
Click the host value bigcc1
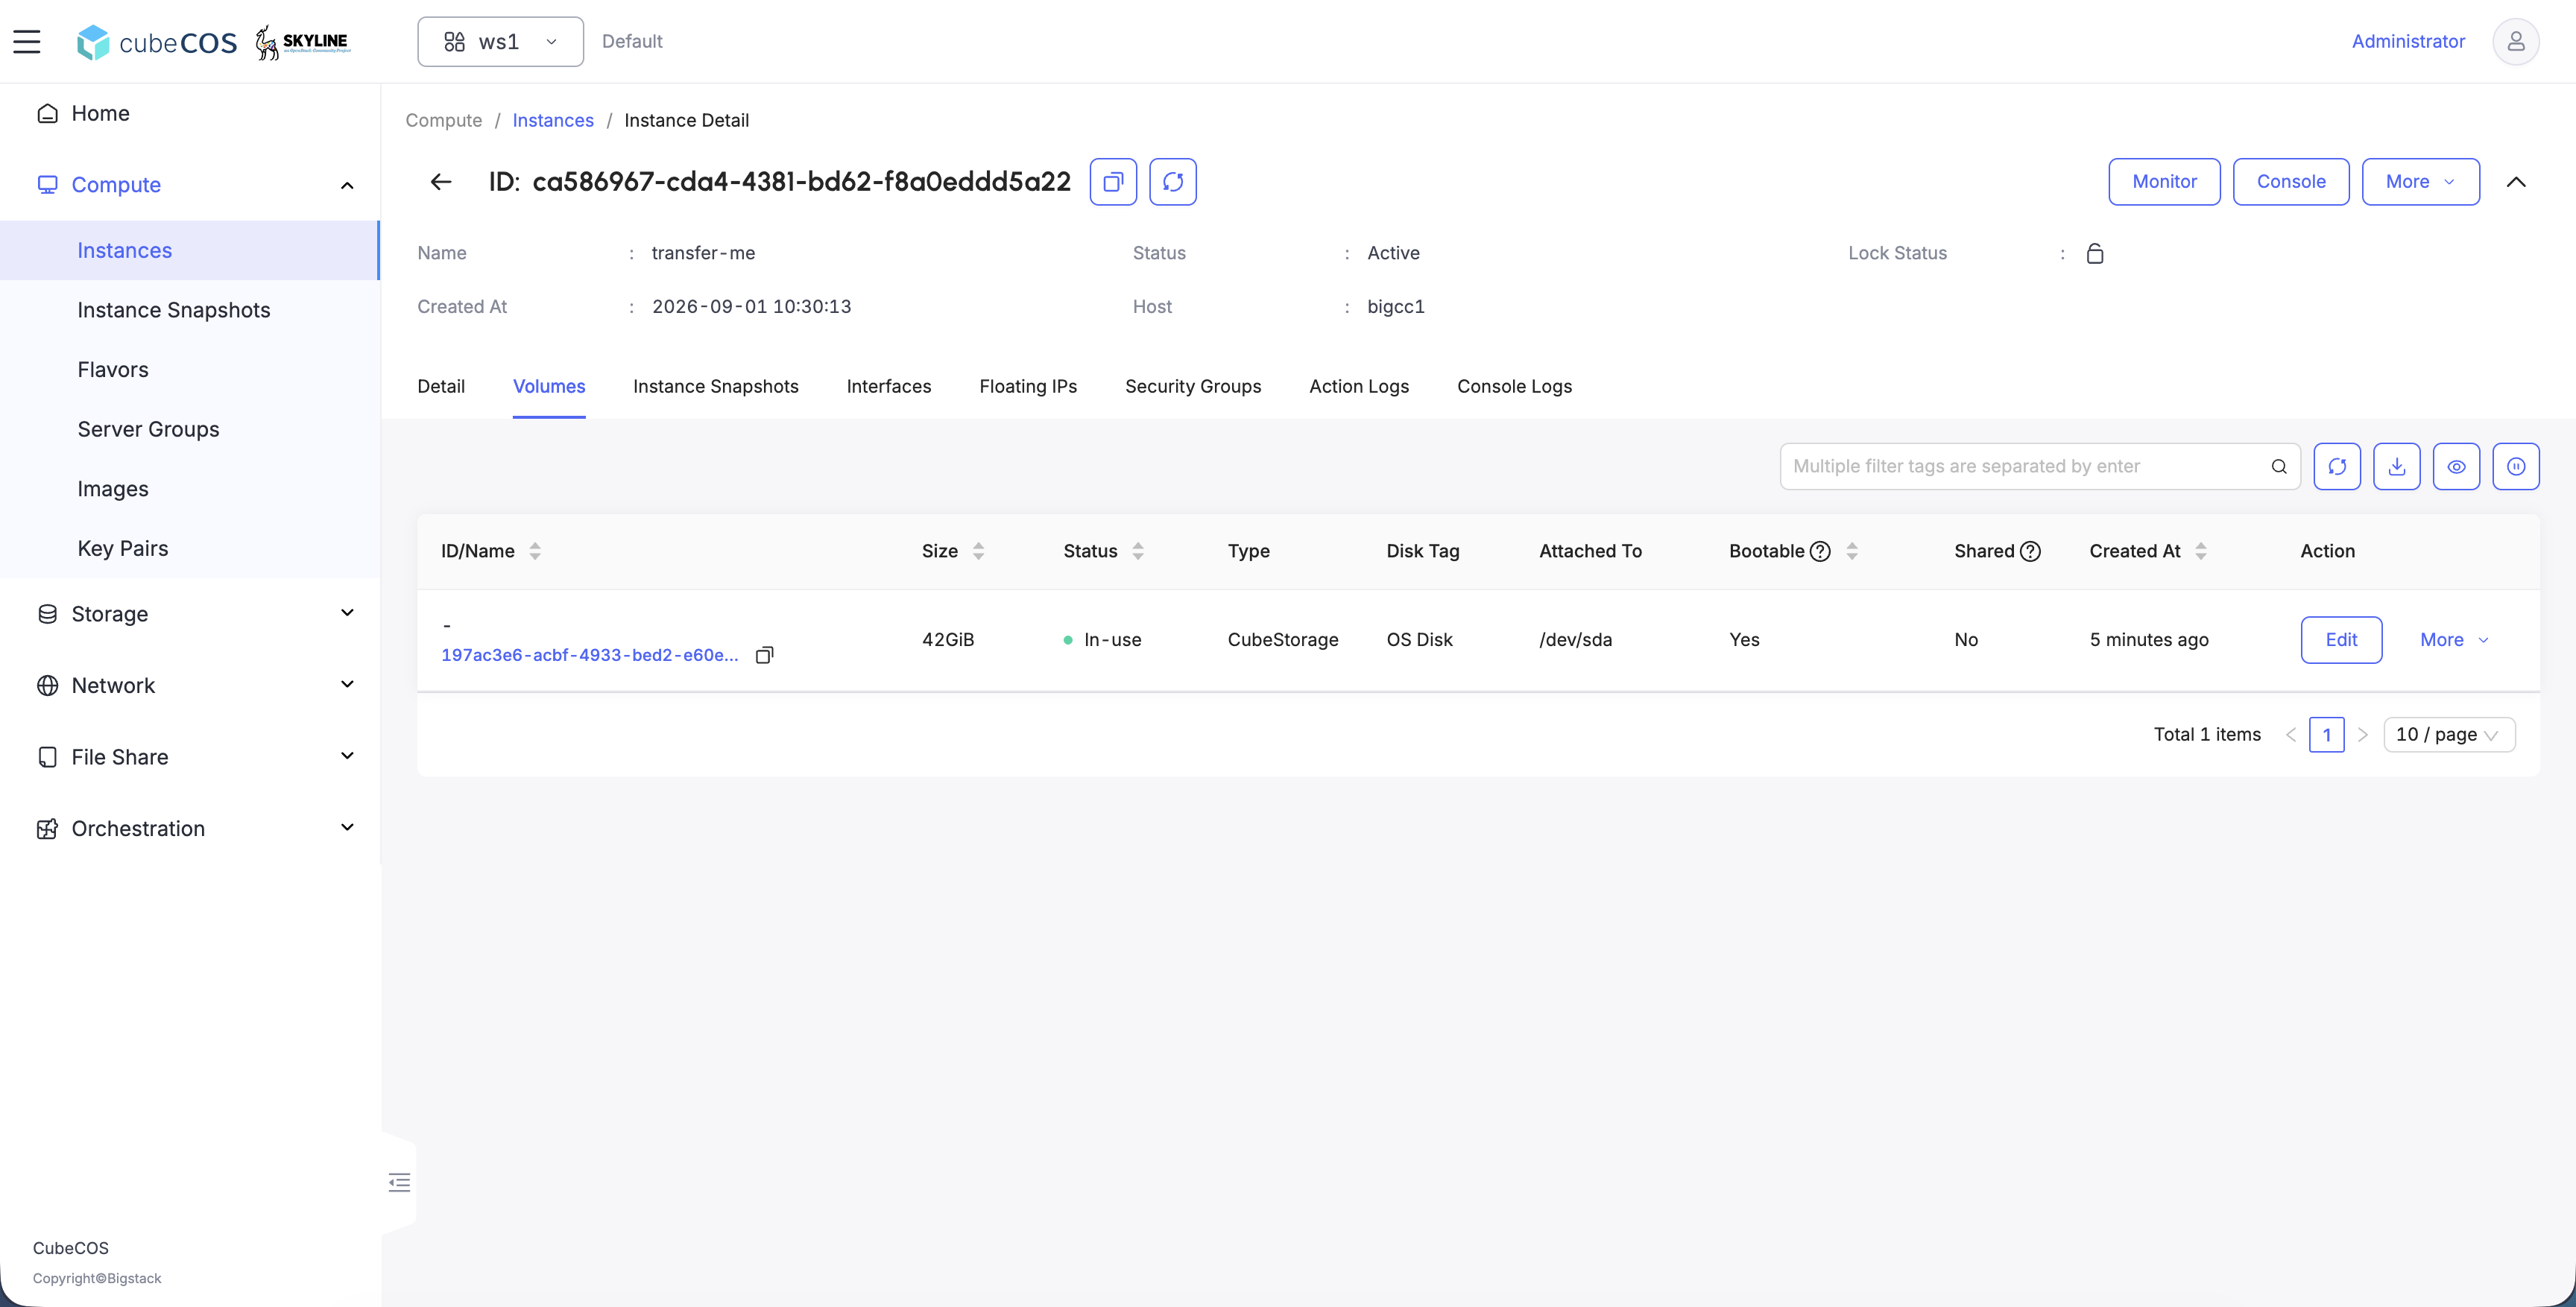click(1396, 307)
